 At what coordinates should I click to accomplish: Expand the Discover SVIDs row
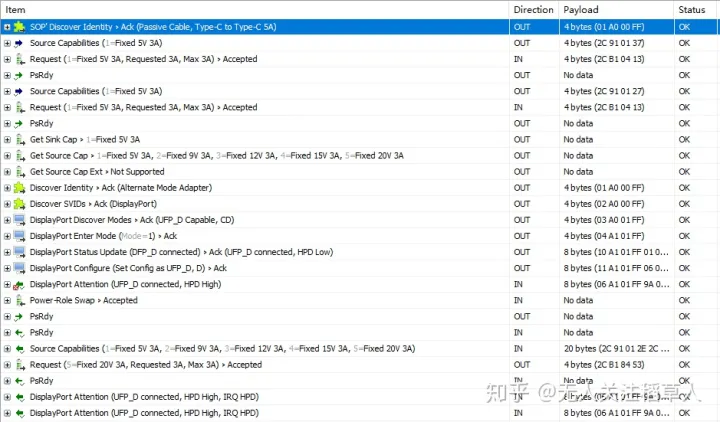coord(7,204)
